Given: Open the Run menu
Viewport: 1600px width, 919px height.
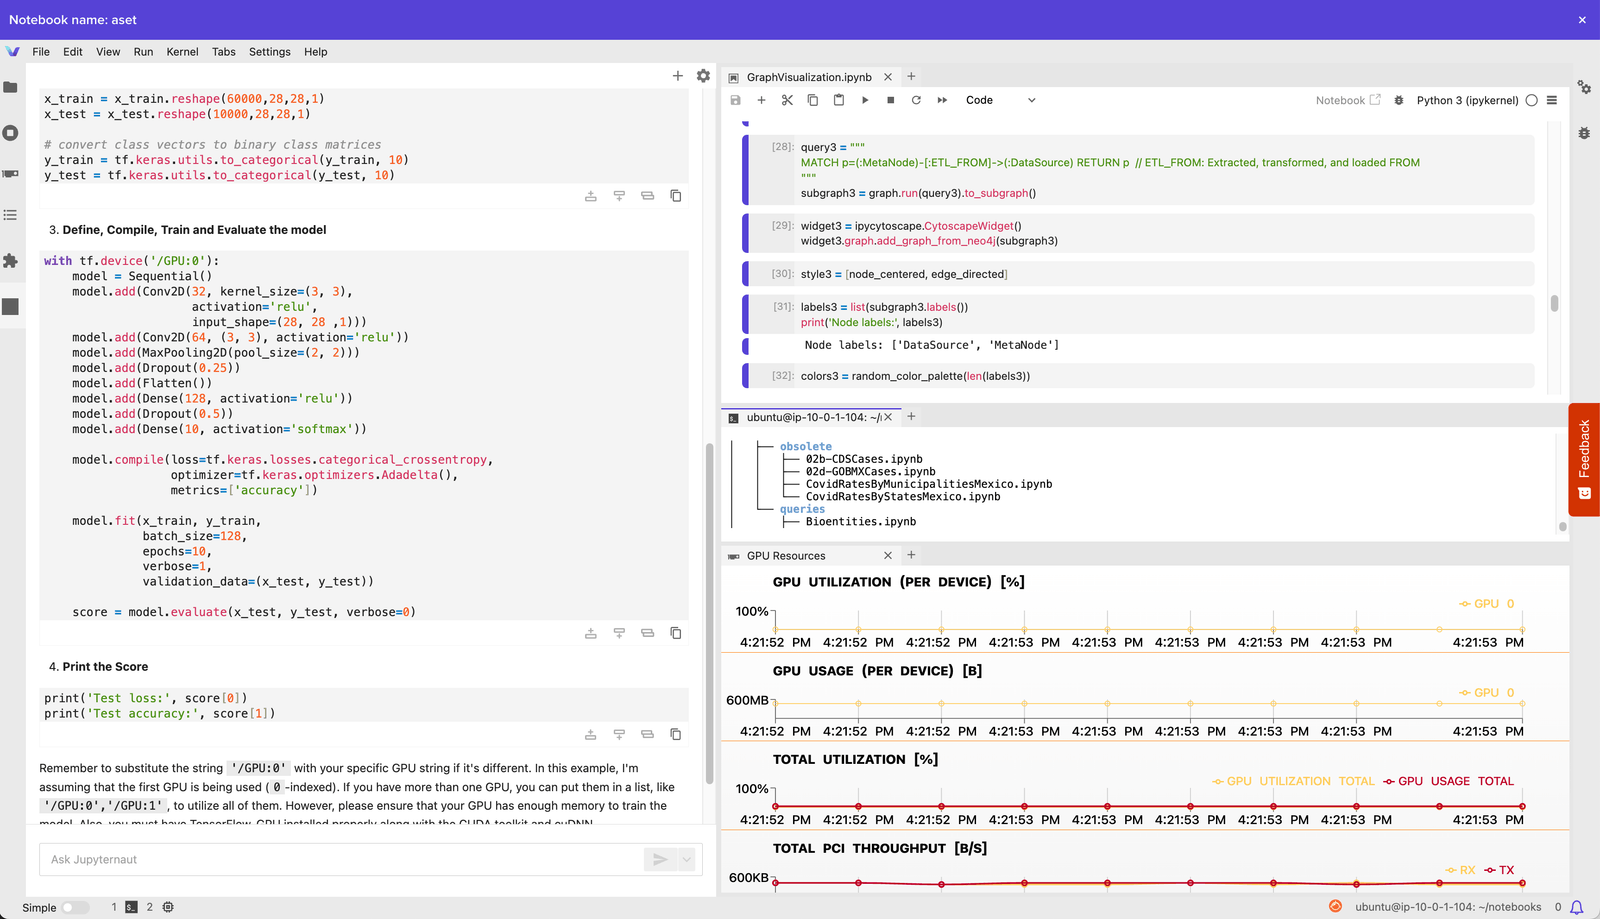Looking at the screenshot, I should (143, 52).
